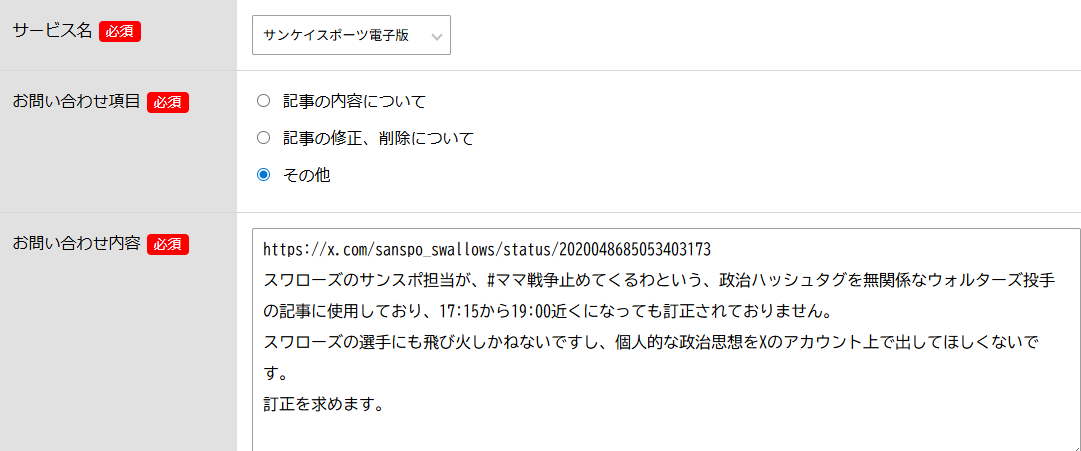1081x451 pixels.
Task: Click the 記事の内容について option label text
Action: (x=354, y=100)
